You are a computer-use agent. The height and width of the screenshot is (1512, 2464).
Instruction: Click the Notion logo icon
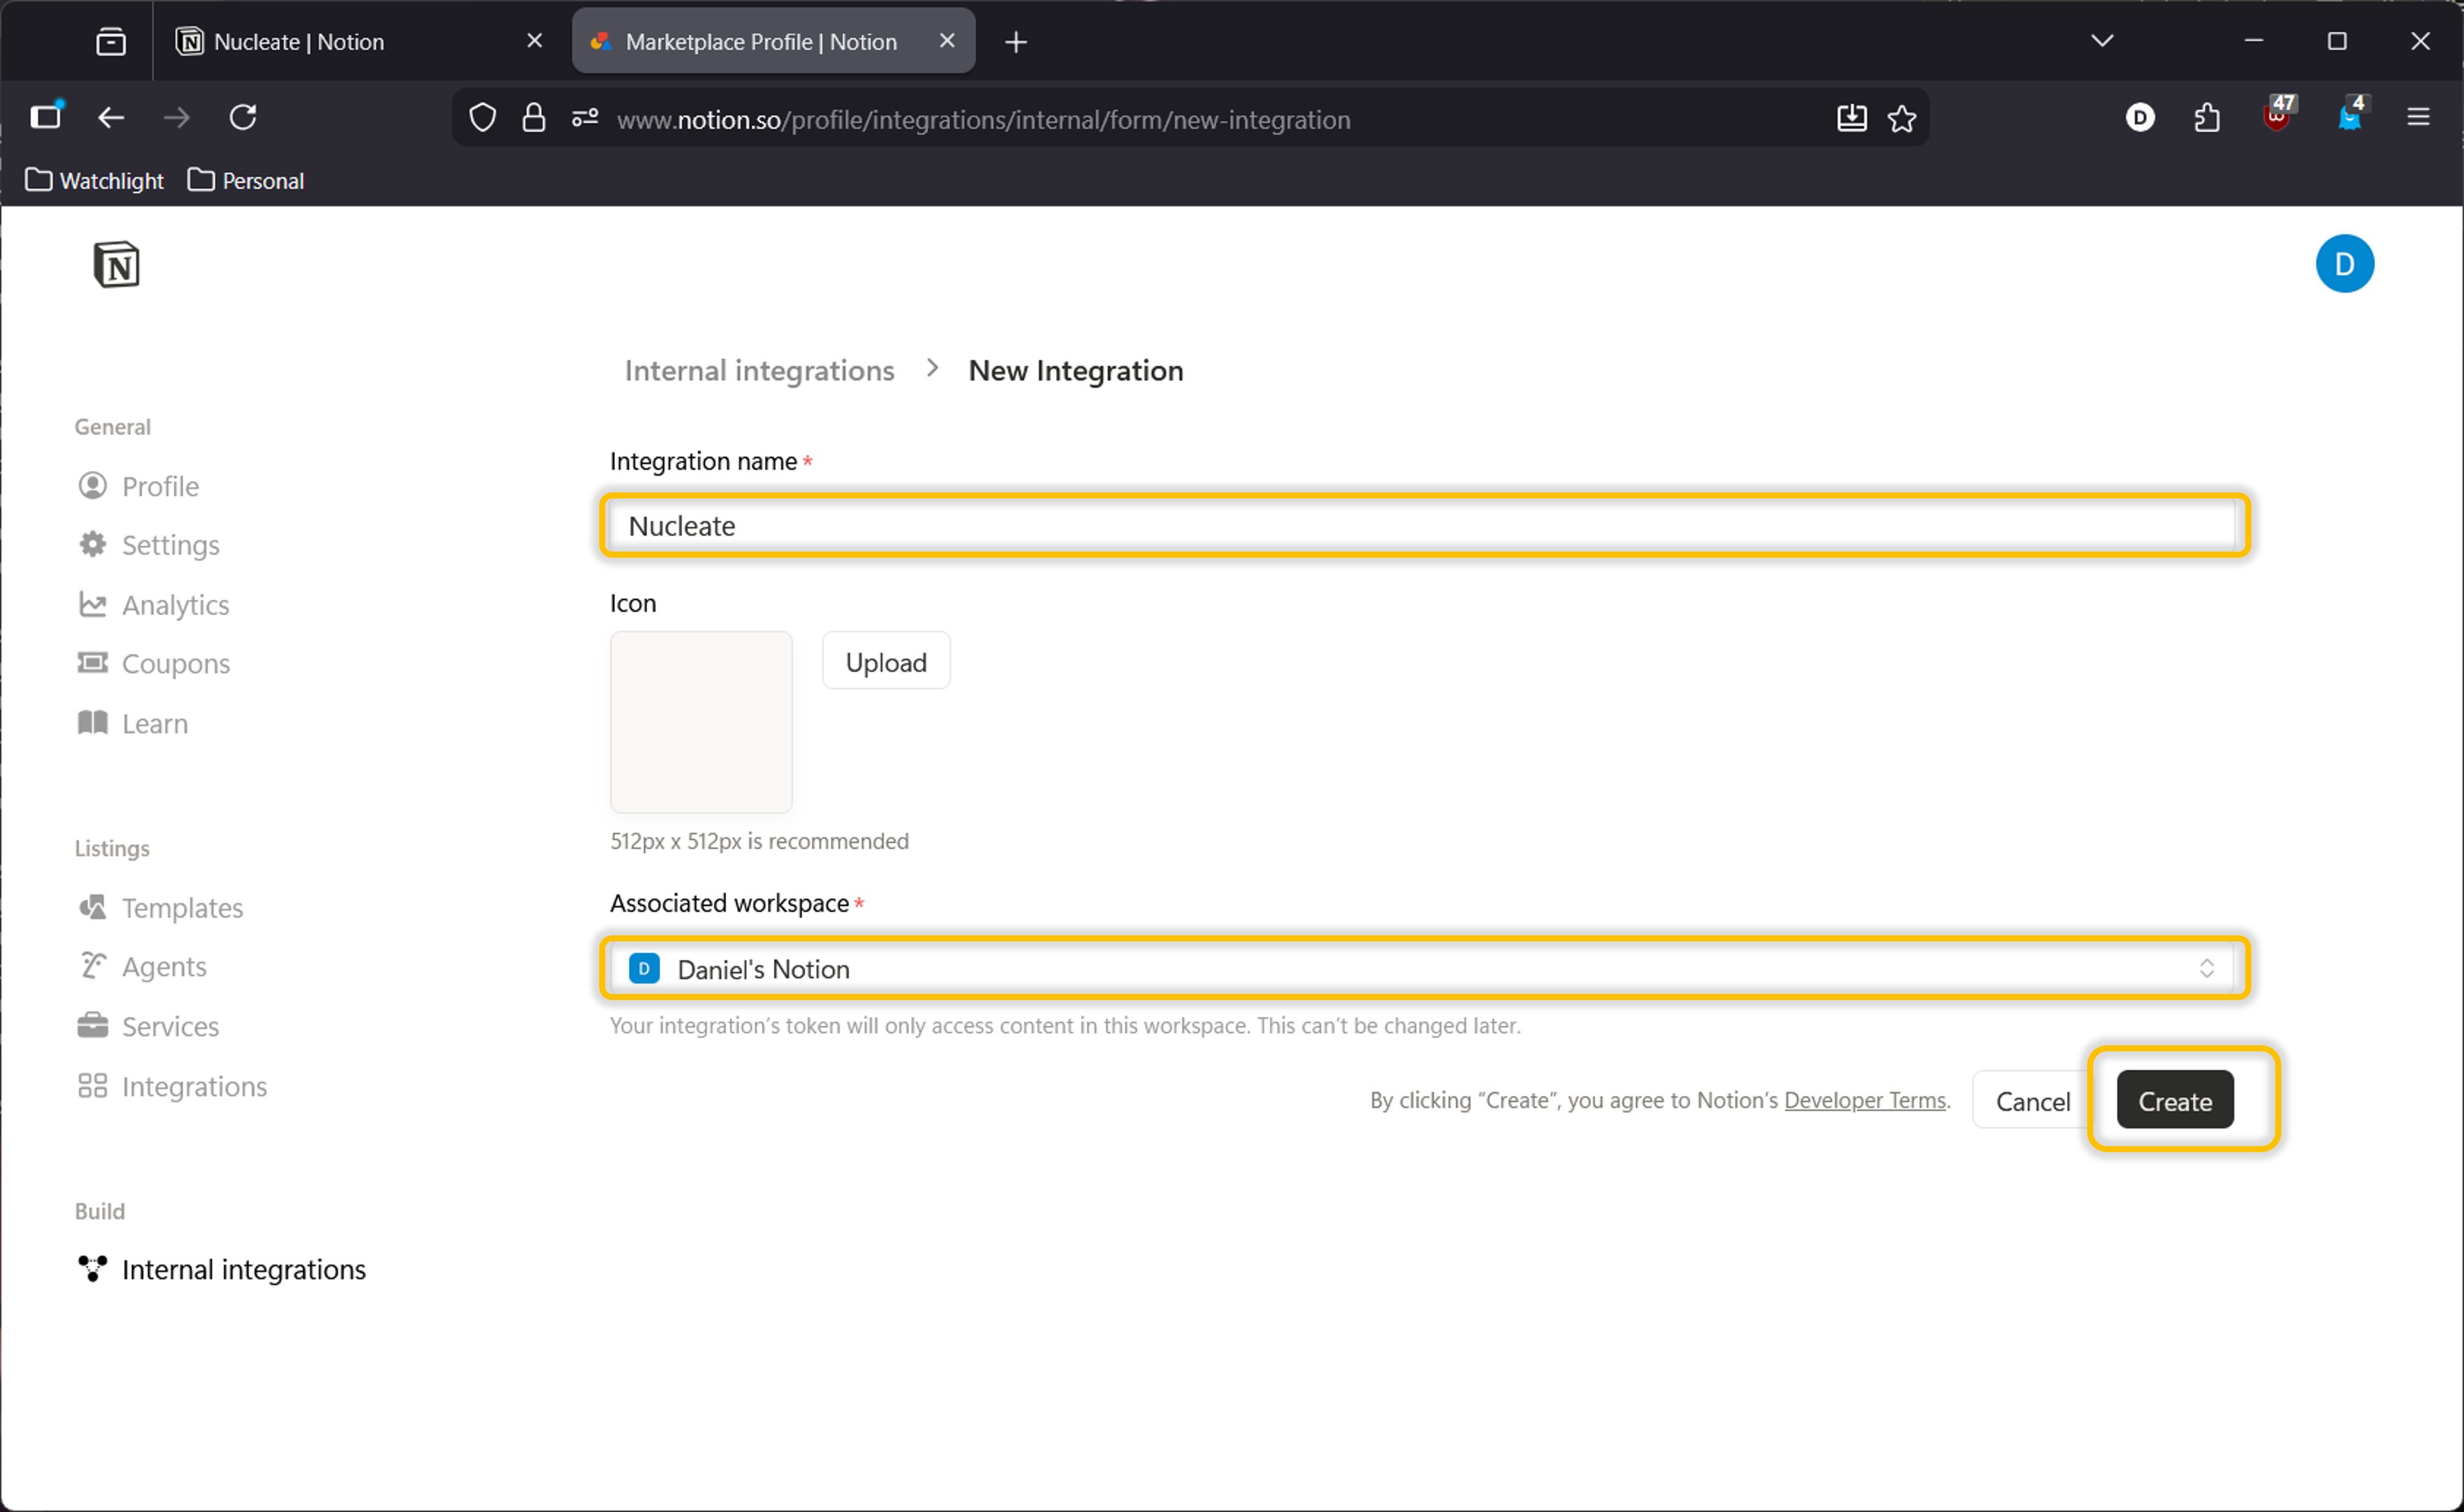116,264
